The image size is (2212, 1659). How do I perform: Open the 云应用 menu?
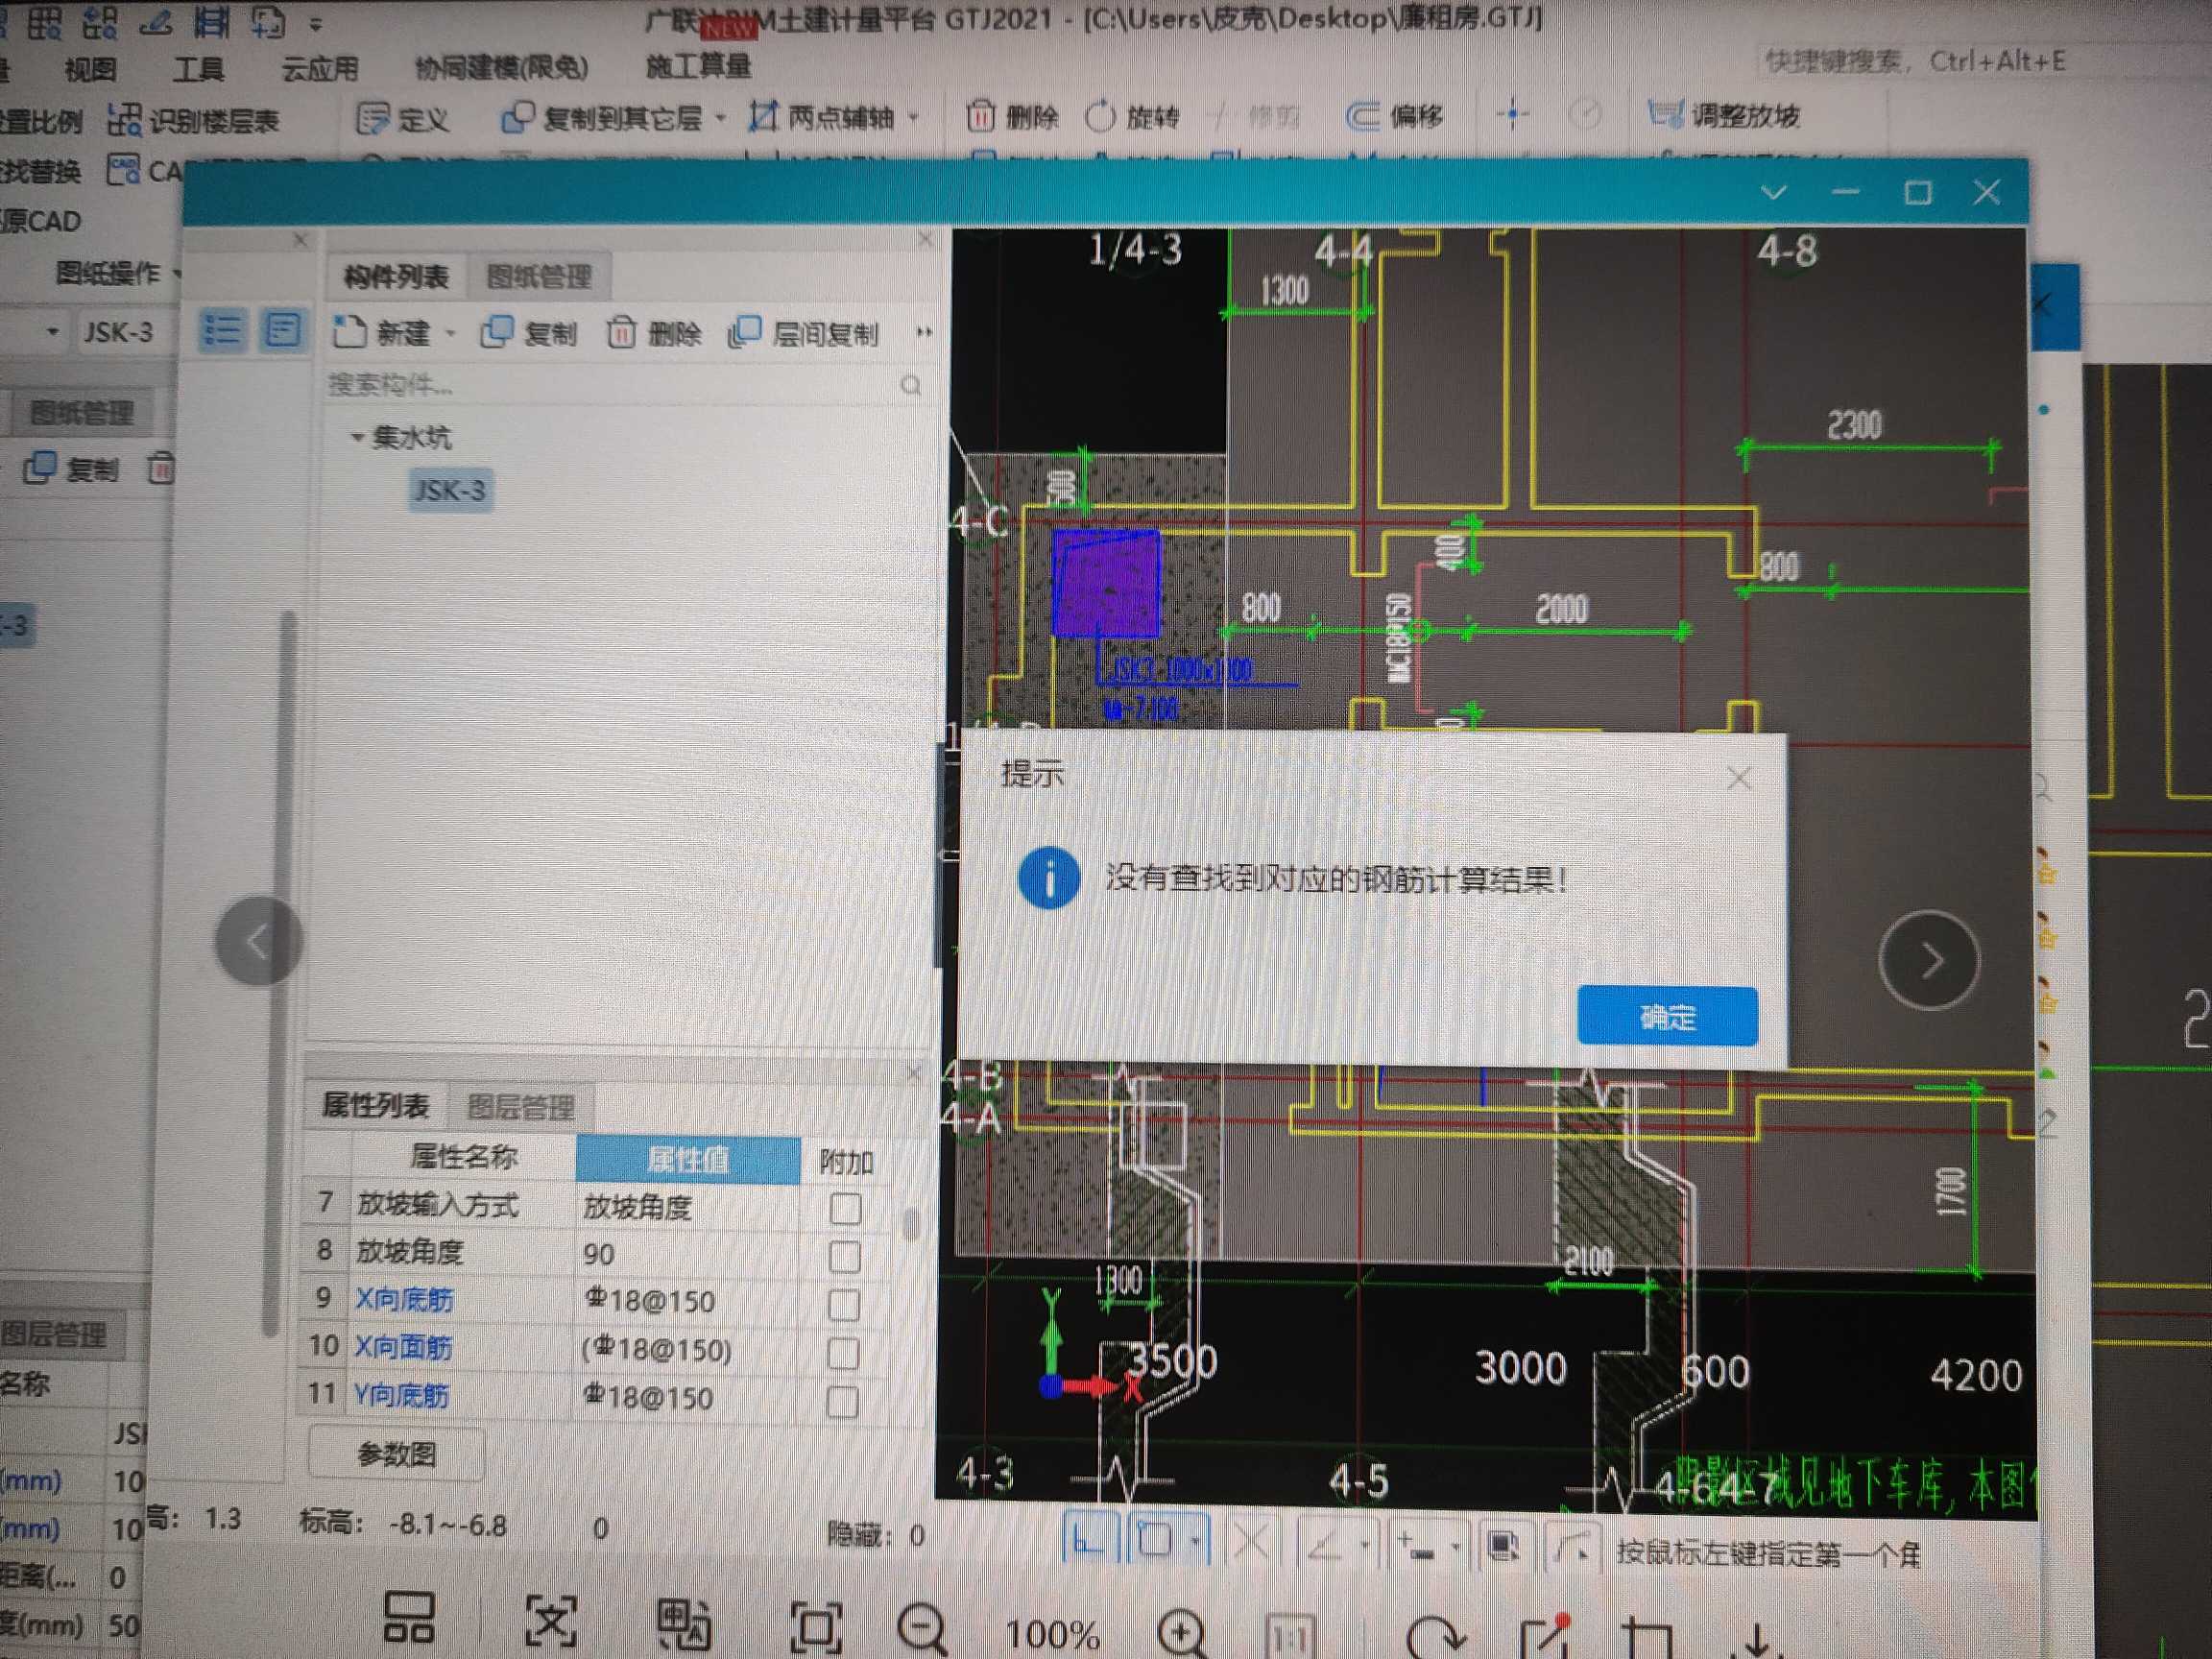(x=320, y=68)
